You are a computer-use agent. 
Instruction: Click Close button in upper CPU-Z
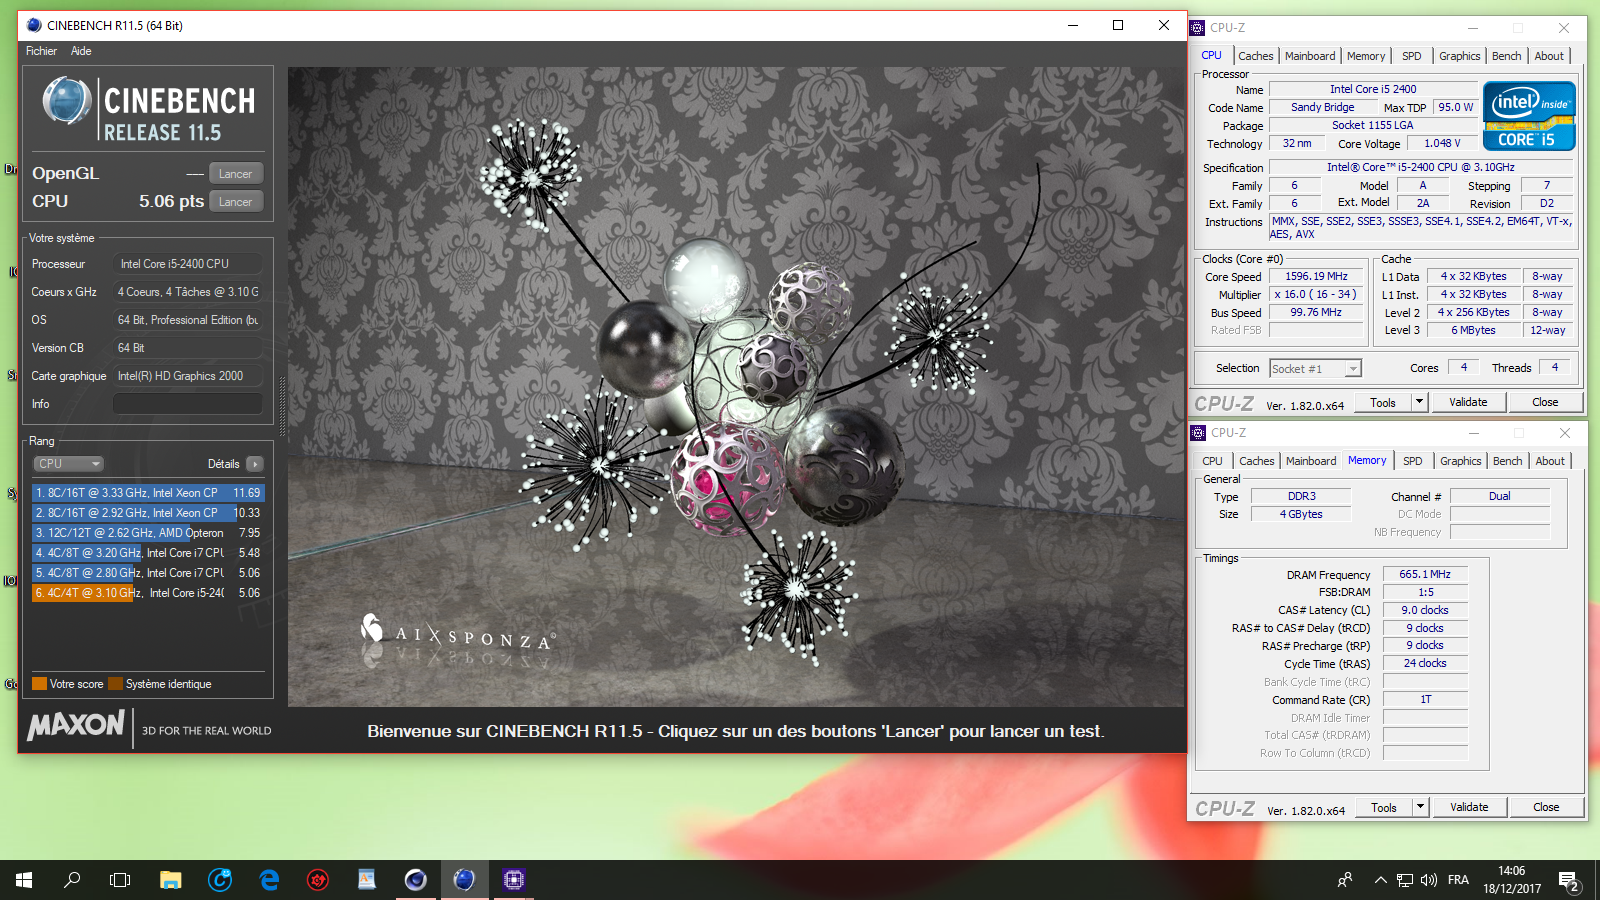click(x=1545, y=403)
